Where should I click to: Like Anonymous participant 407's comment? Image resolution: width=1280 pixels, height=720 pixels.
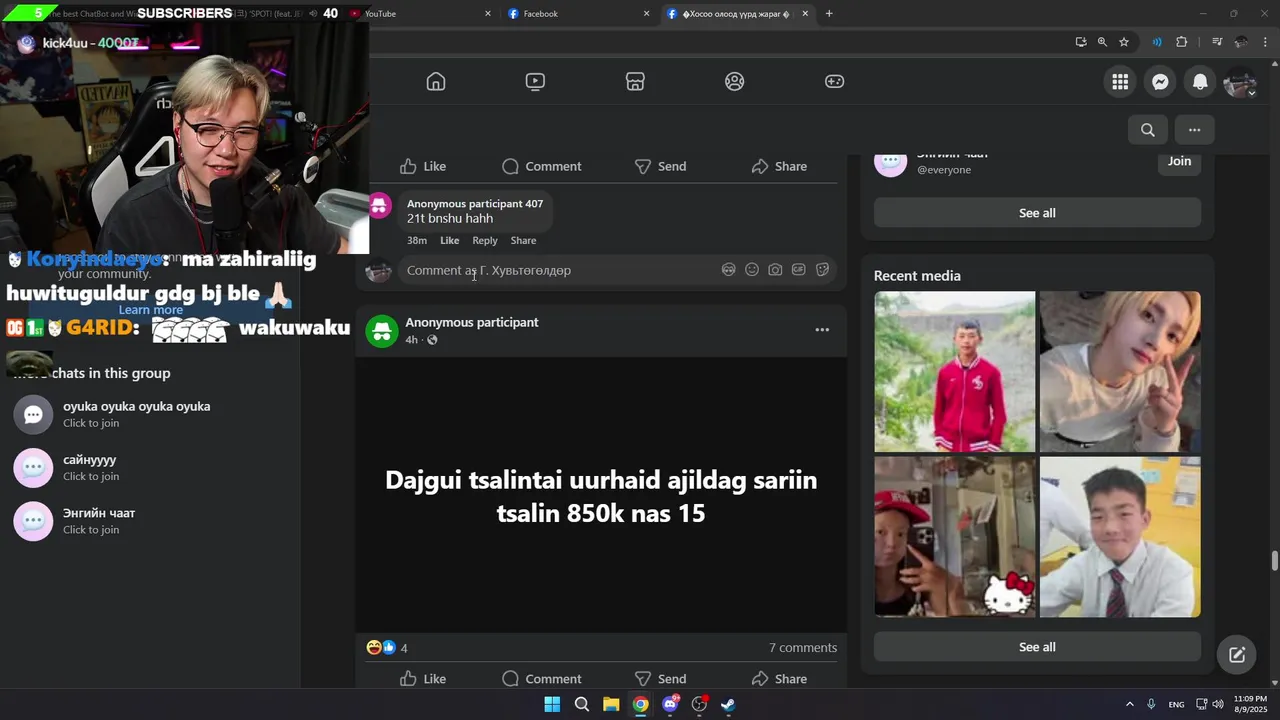(450, 240)
